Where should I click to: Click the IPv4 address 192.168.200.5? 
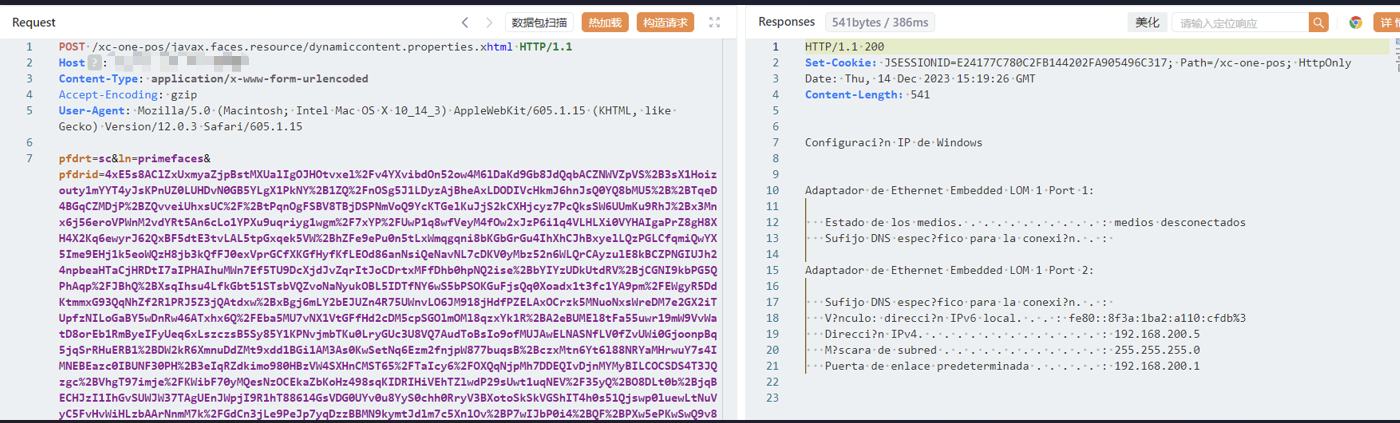[1158, 335]
